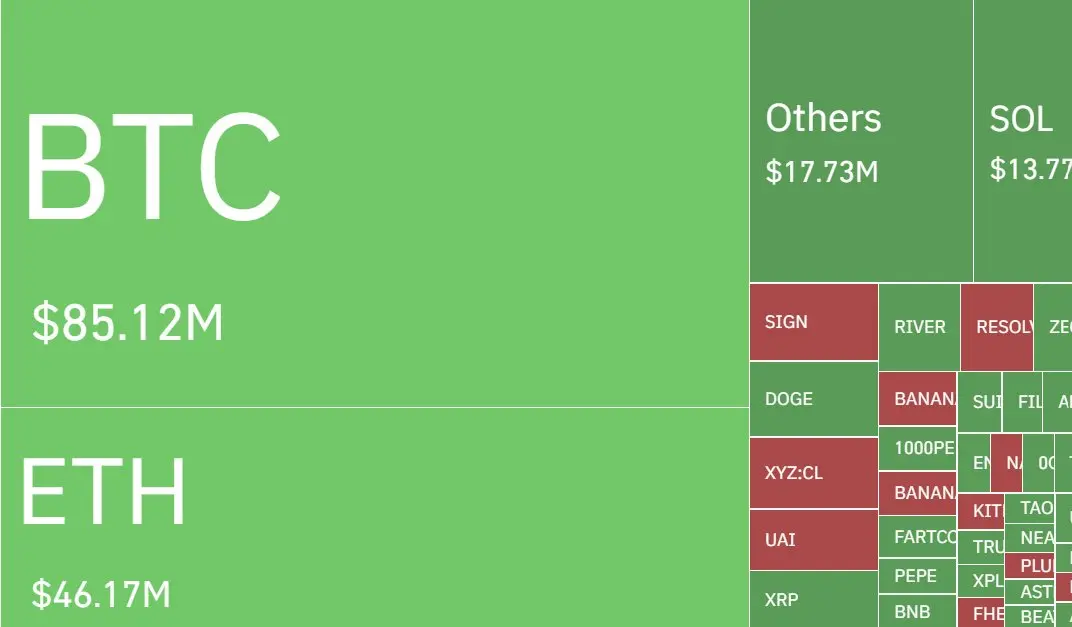
Task: Select the red XYZ:CL tile
Action: click(x=814, y=473)
